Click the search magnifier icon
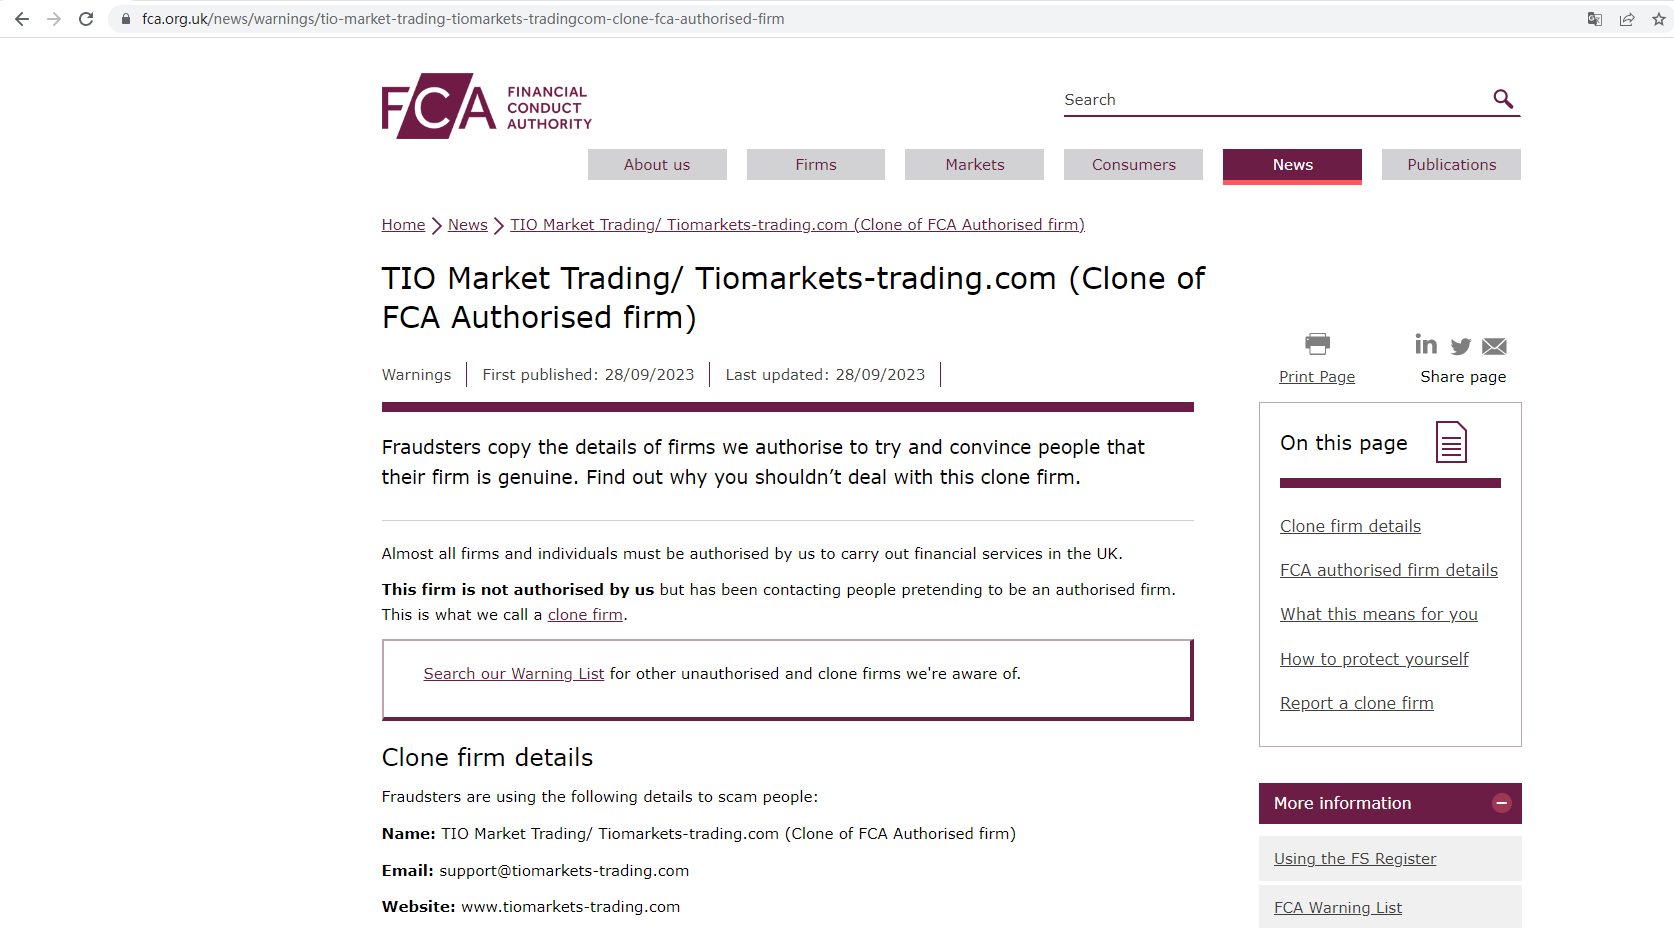1674x928 pixels. pos(1502,99)
